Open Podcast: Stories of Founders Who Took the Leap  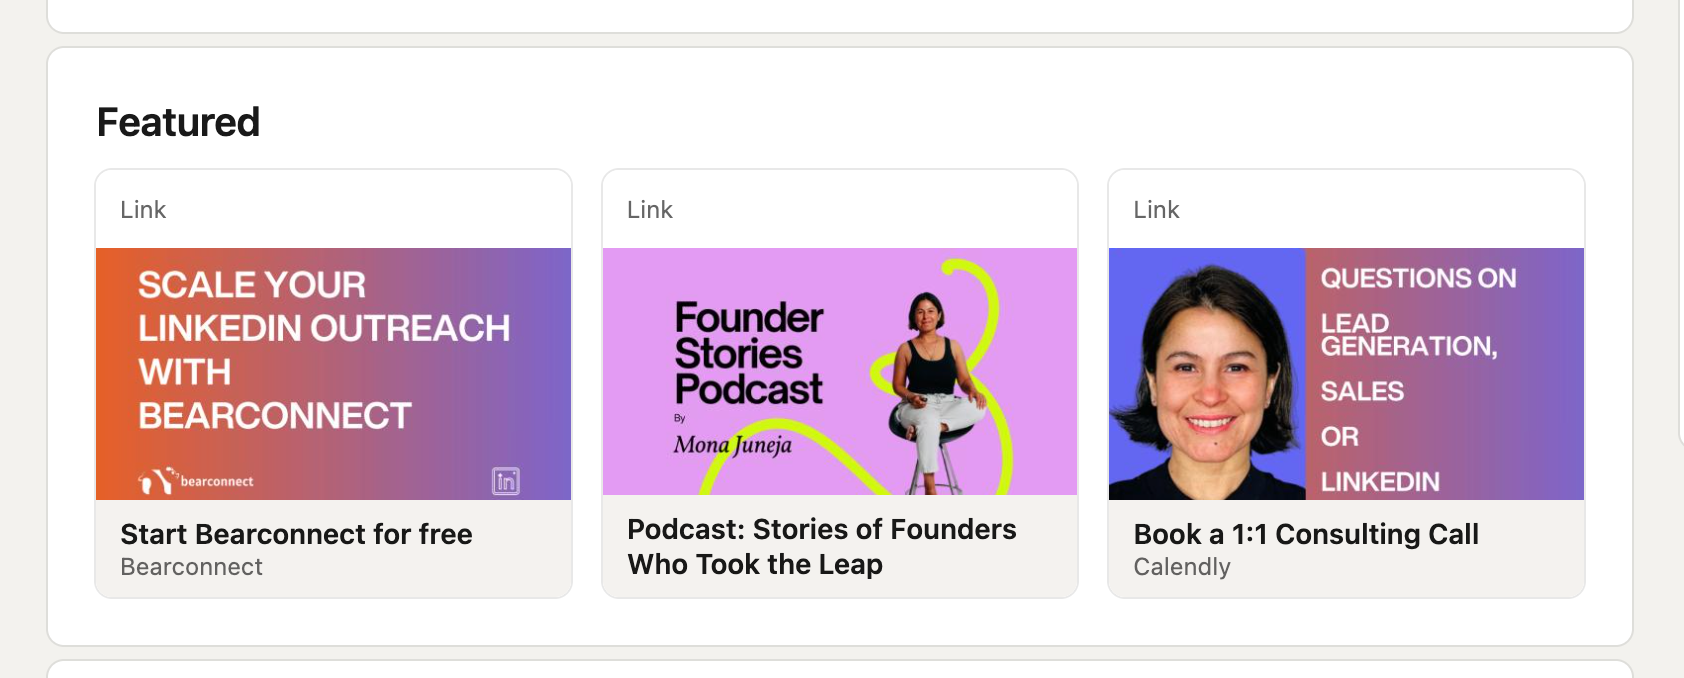(821, 547)
